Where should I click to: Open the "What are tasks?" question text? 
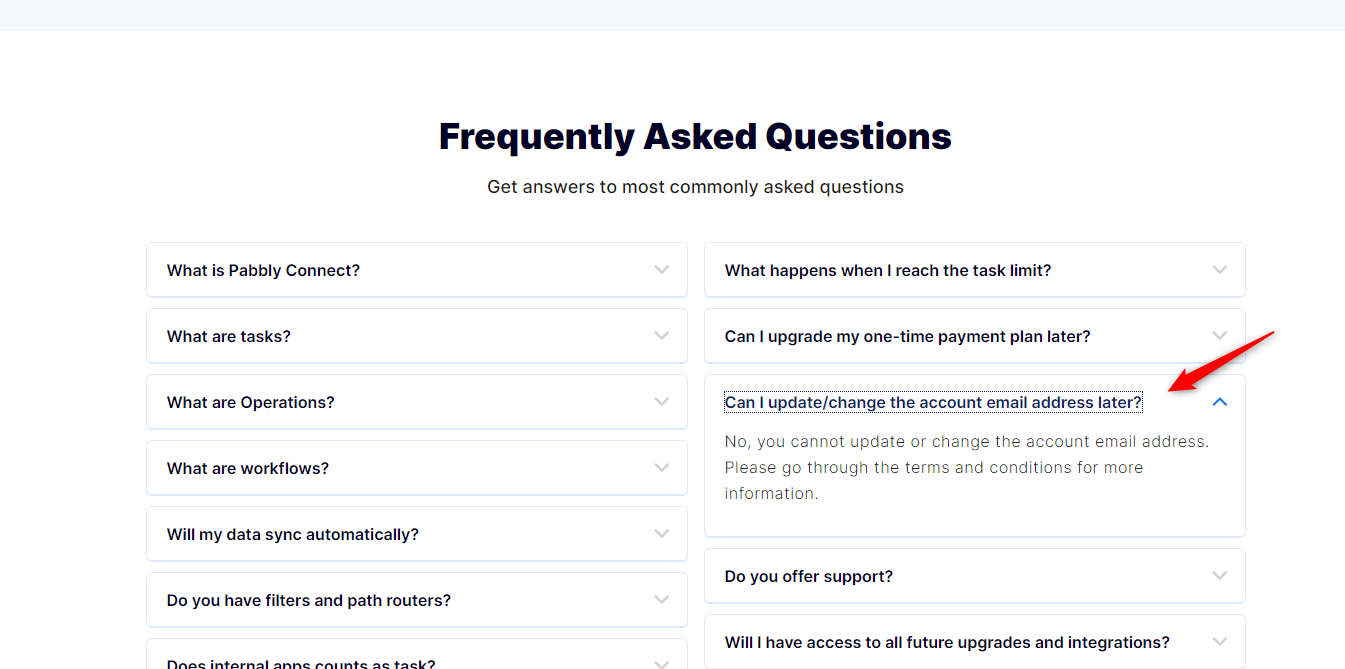[229, 337]
